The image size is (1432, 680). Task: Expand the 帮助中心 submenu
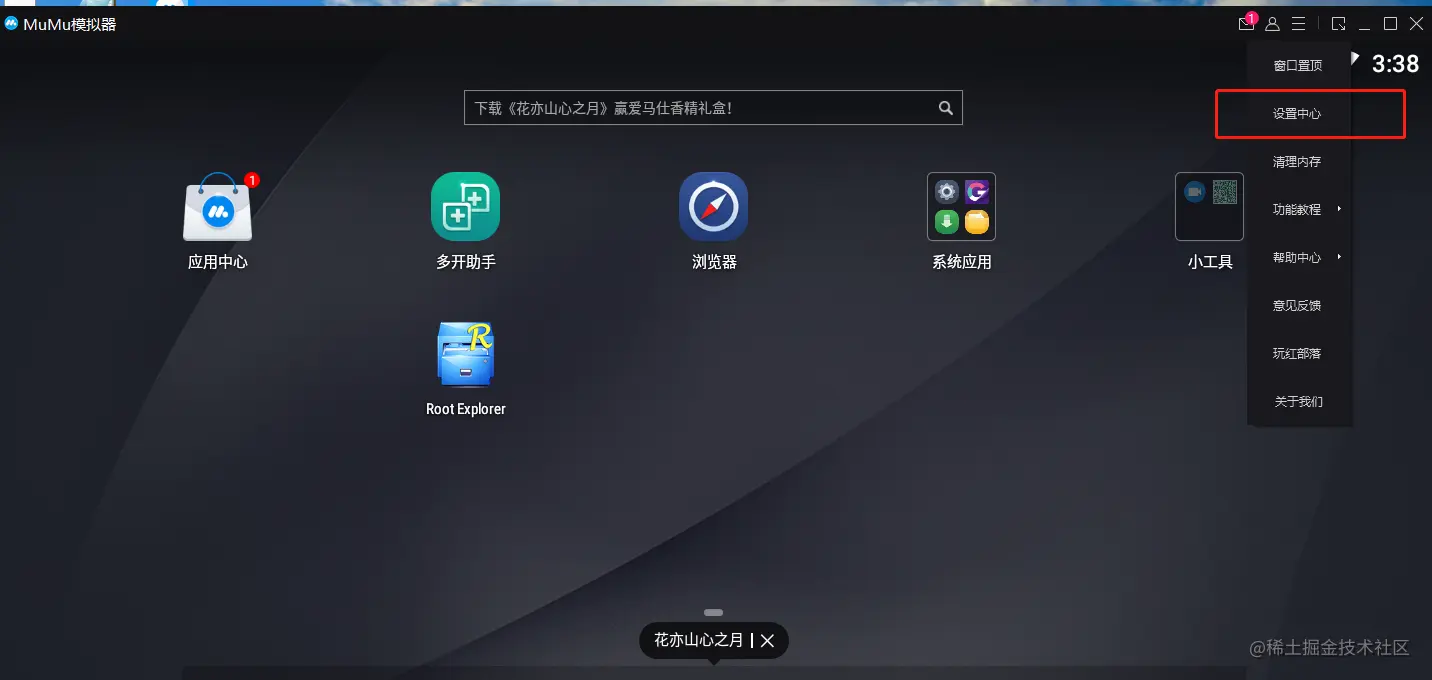pyautogui.click(x=1298, y=257)
